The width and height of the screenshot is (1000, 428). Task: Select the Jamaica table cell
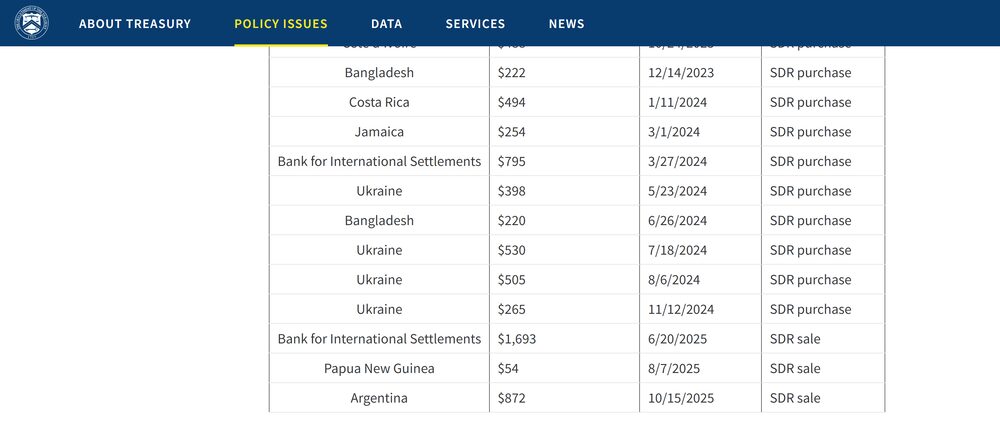click(379, 132)
